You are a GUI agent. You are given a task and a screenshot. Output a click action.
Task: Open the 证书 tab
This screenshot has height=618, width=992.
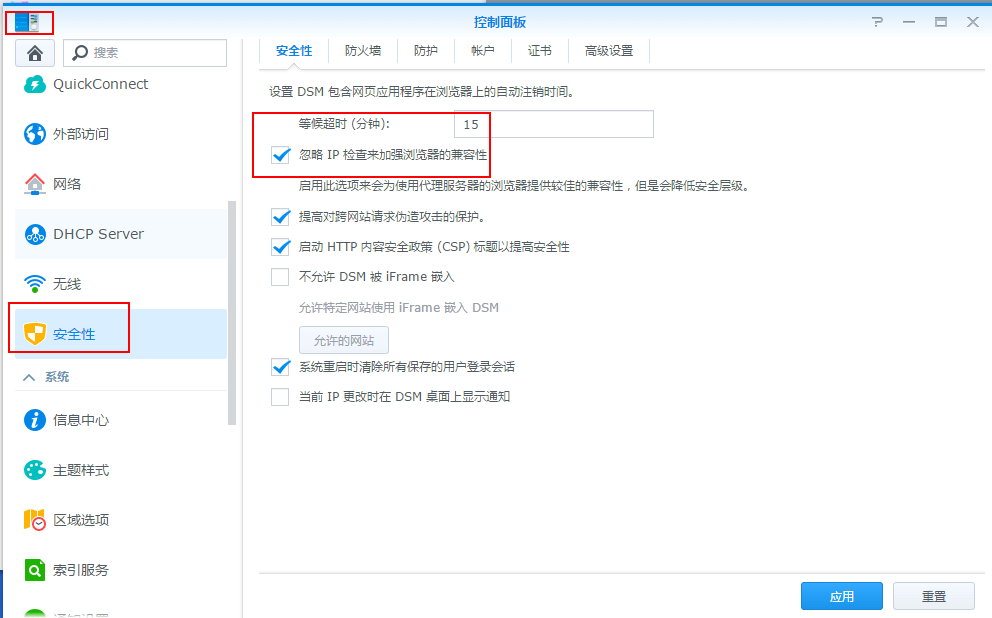click(x=540, y=50)
